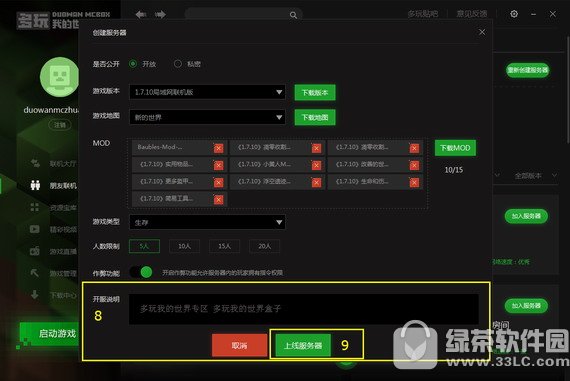Click the 注销 logout button under the username
Image resolution: width=570 pixels, height=381 pixels.
60,125
